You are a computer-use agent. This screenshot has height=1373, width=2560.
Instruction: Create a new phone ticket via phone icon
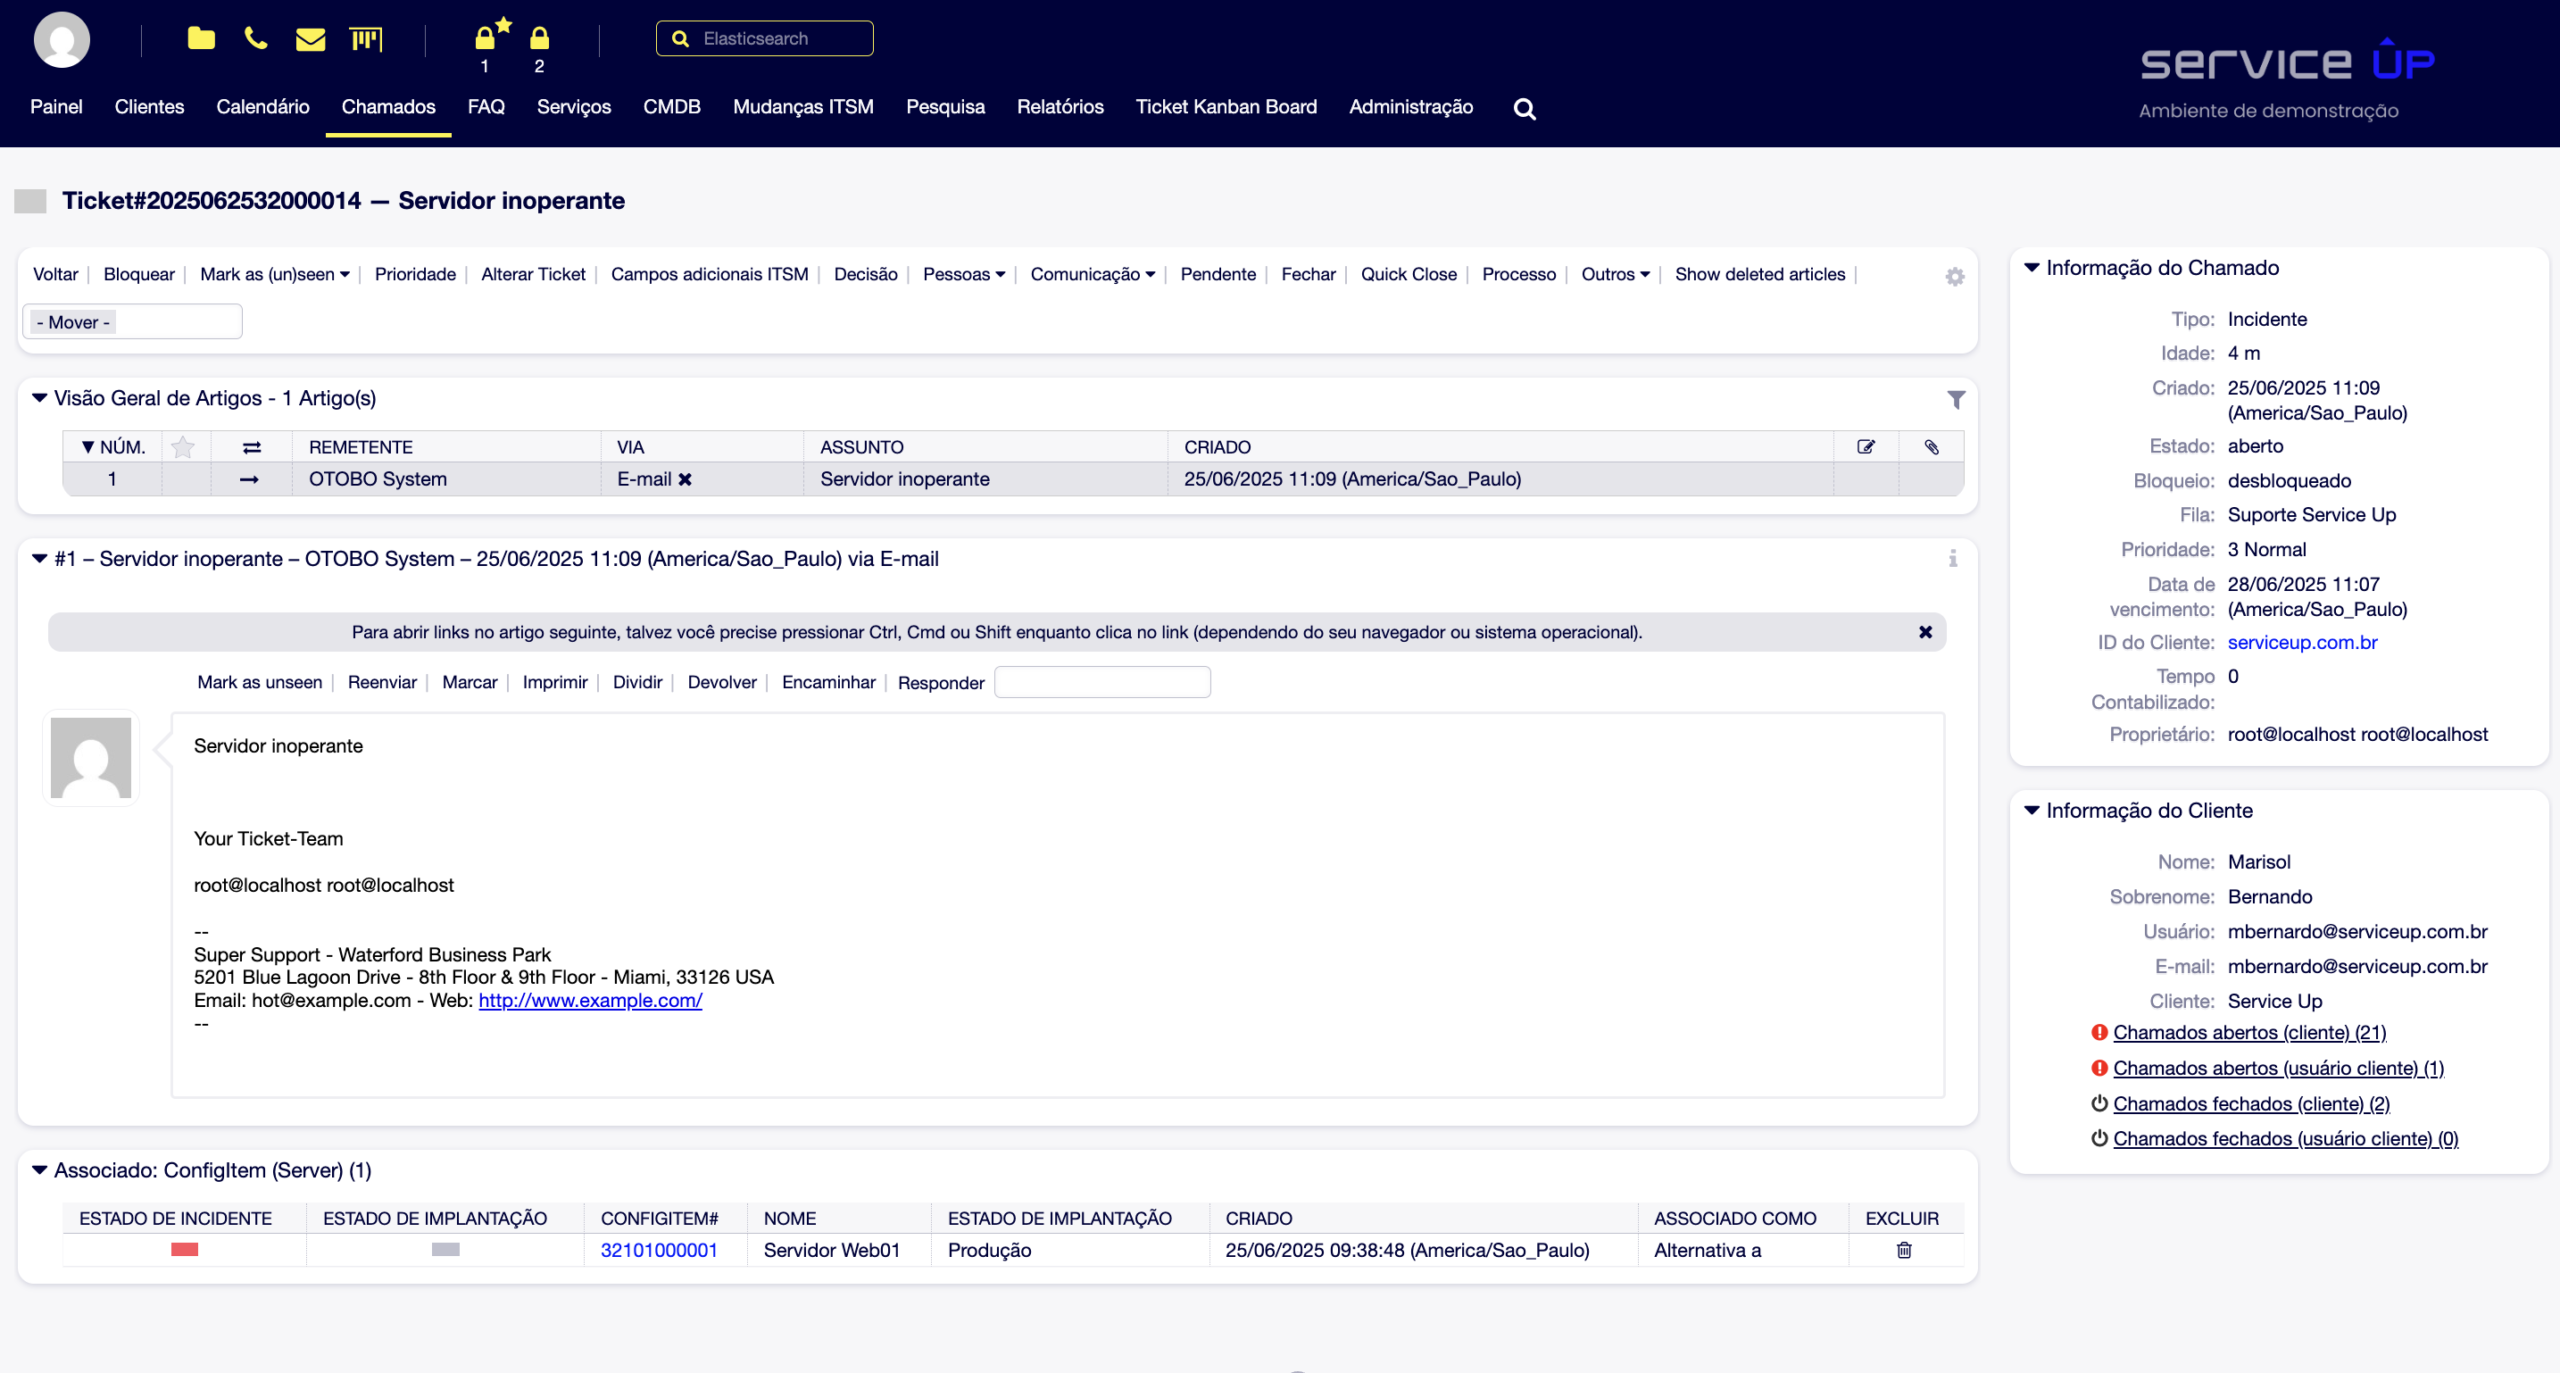(256, 39)
